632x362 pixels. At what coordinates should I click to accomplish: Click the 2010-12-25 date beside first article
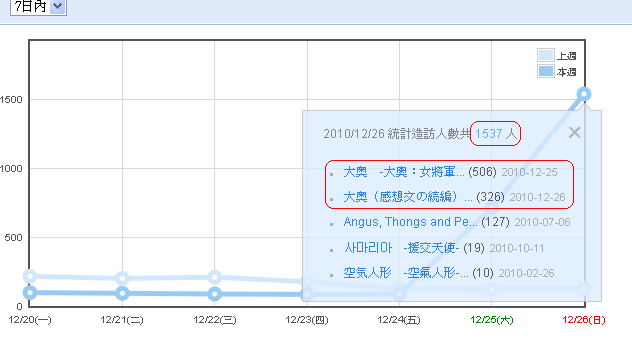coord(529,173)
